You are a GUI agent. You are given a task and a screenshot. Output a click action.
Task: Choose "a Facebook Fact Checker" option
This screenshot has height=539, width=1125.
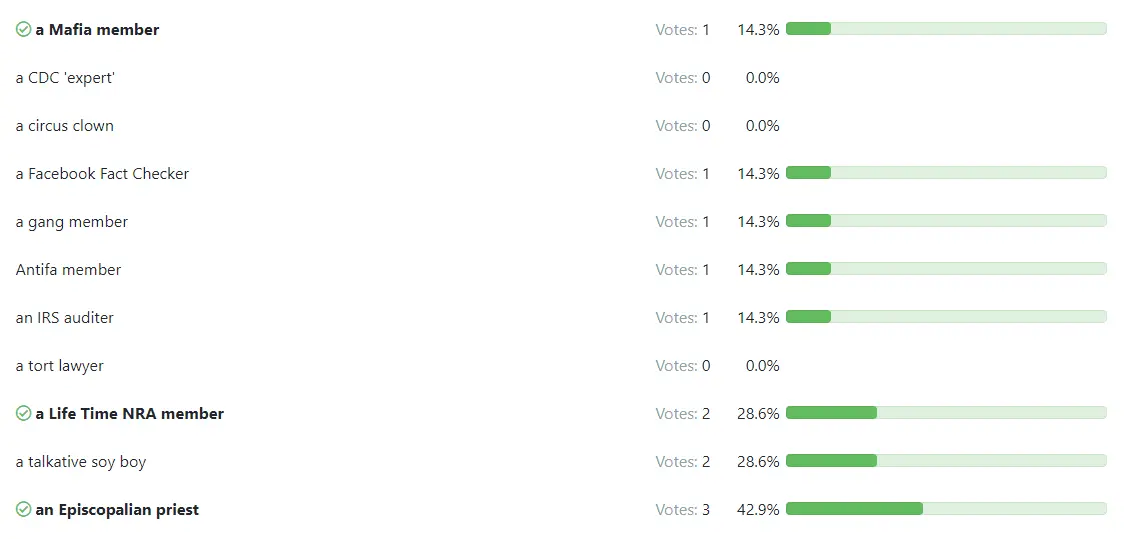[102, 174]
